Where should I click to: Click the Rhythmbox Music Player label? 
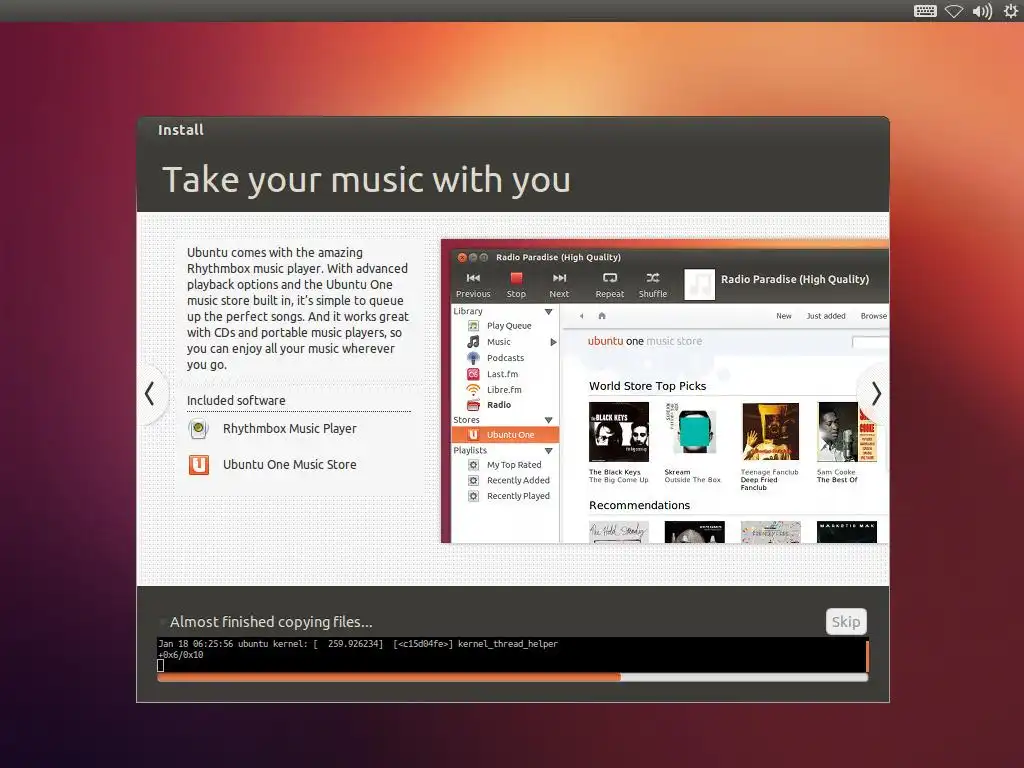click(x=289, y=428)
